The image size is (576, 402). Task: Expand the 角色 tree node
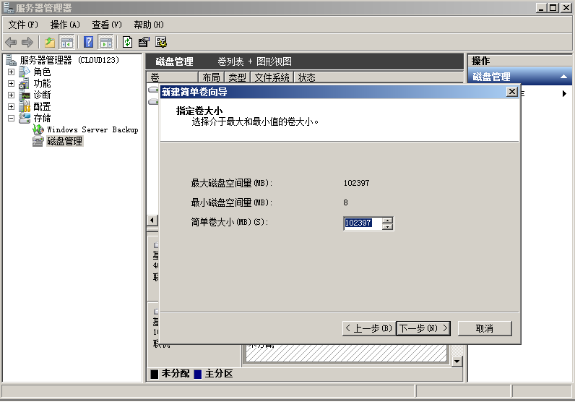click(x=11, y=72)
